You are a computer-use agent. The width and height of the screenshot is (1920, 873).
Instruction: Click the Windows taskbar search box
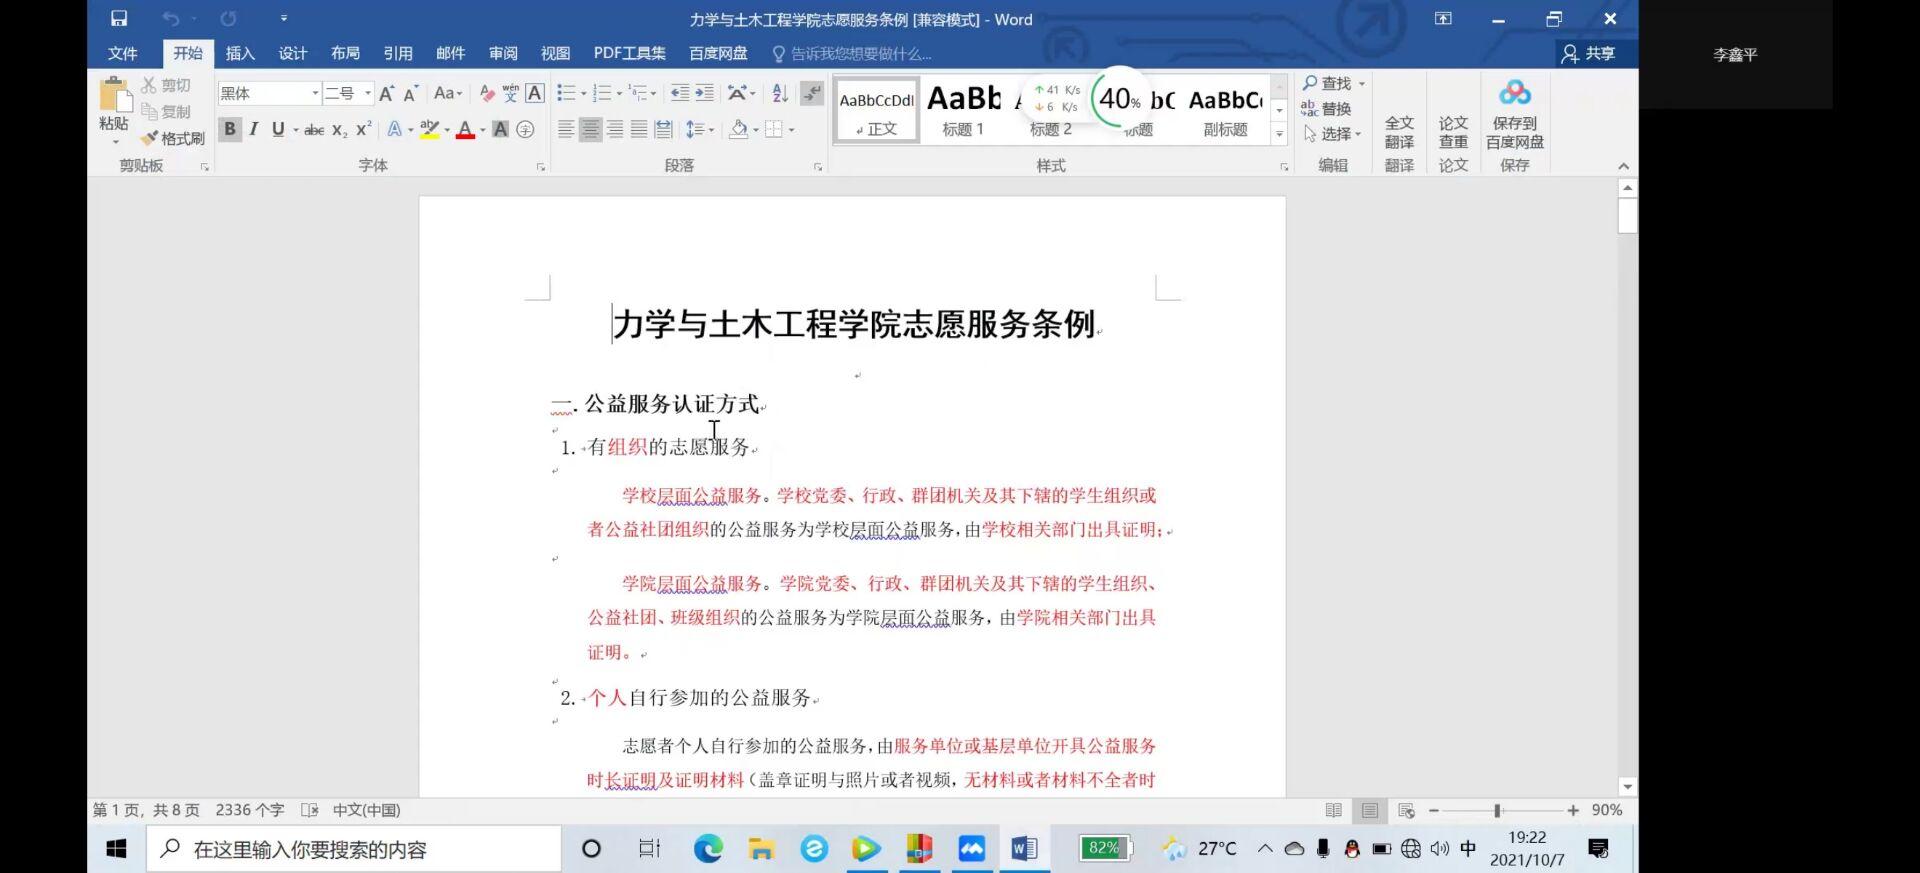[354, 849]
